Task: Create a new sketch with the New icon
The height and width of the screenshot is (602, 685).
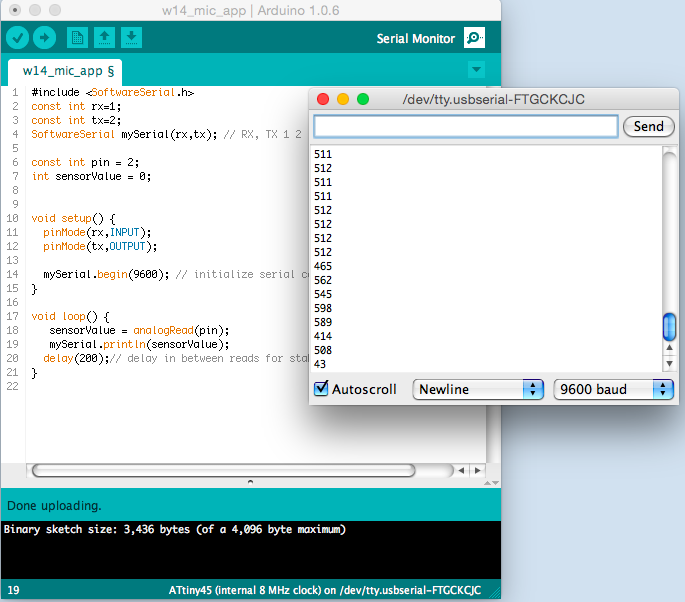Action: click(77, 38)
